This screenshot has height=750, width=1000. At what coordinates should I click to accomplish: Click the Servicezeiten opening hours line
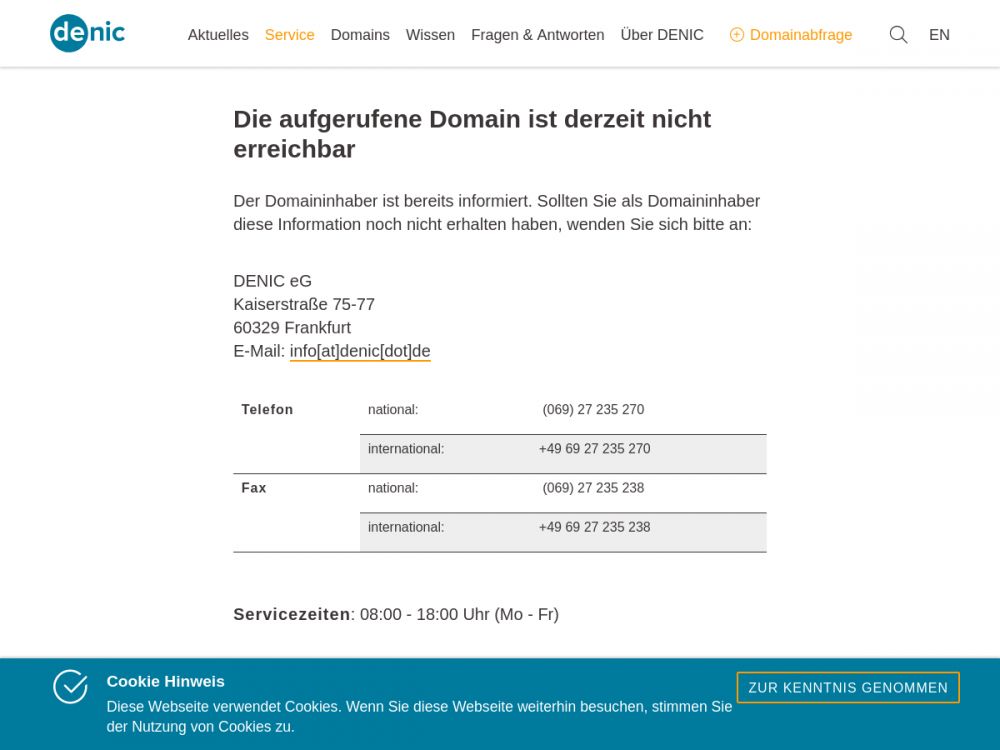(x=396, y=614)
